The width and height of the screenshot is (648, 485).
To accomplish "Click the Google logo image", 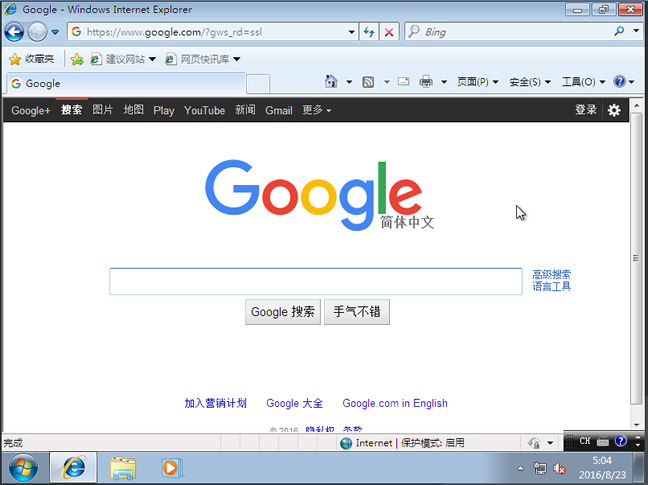I will pos(319,195).
